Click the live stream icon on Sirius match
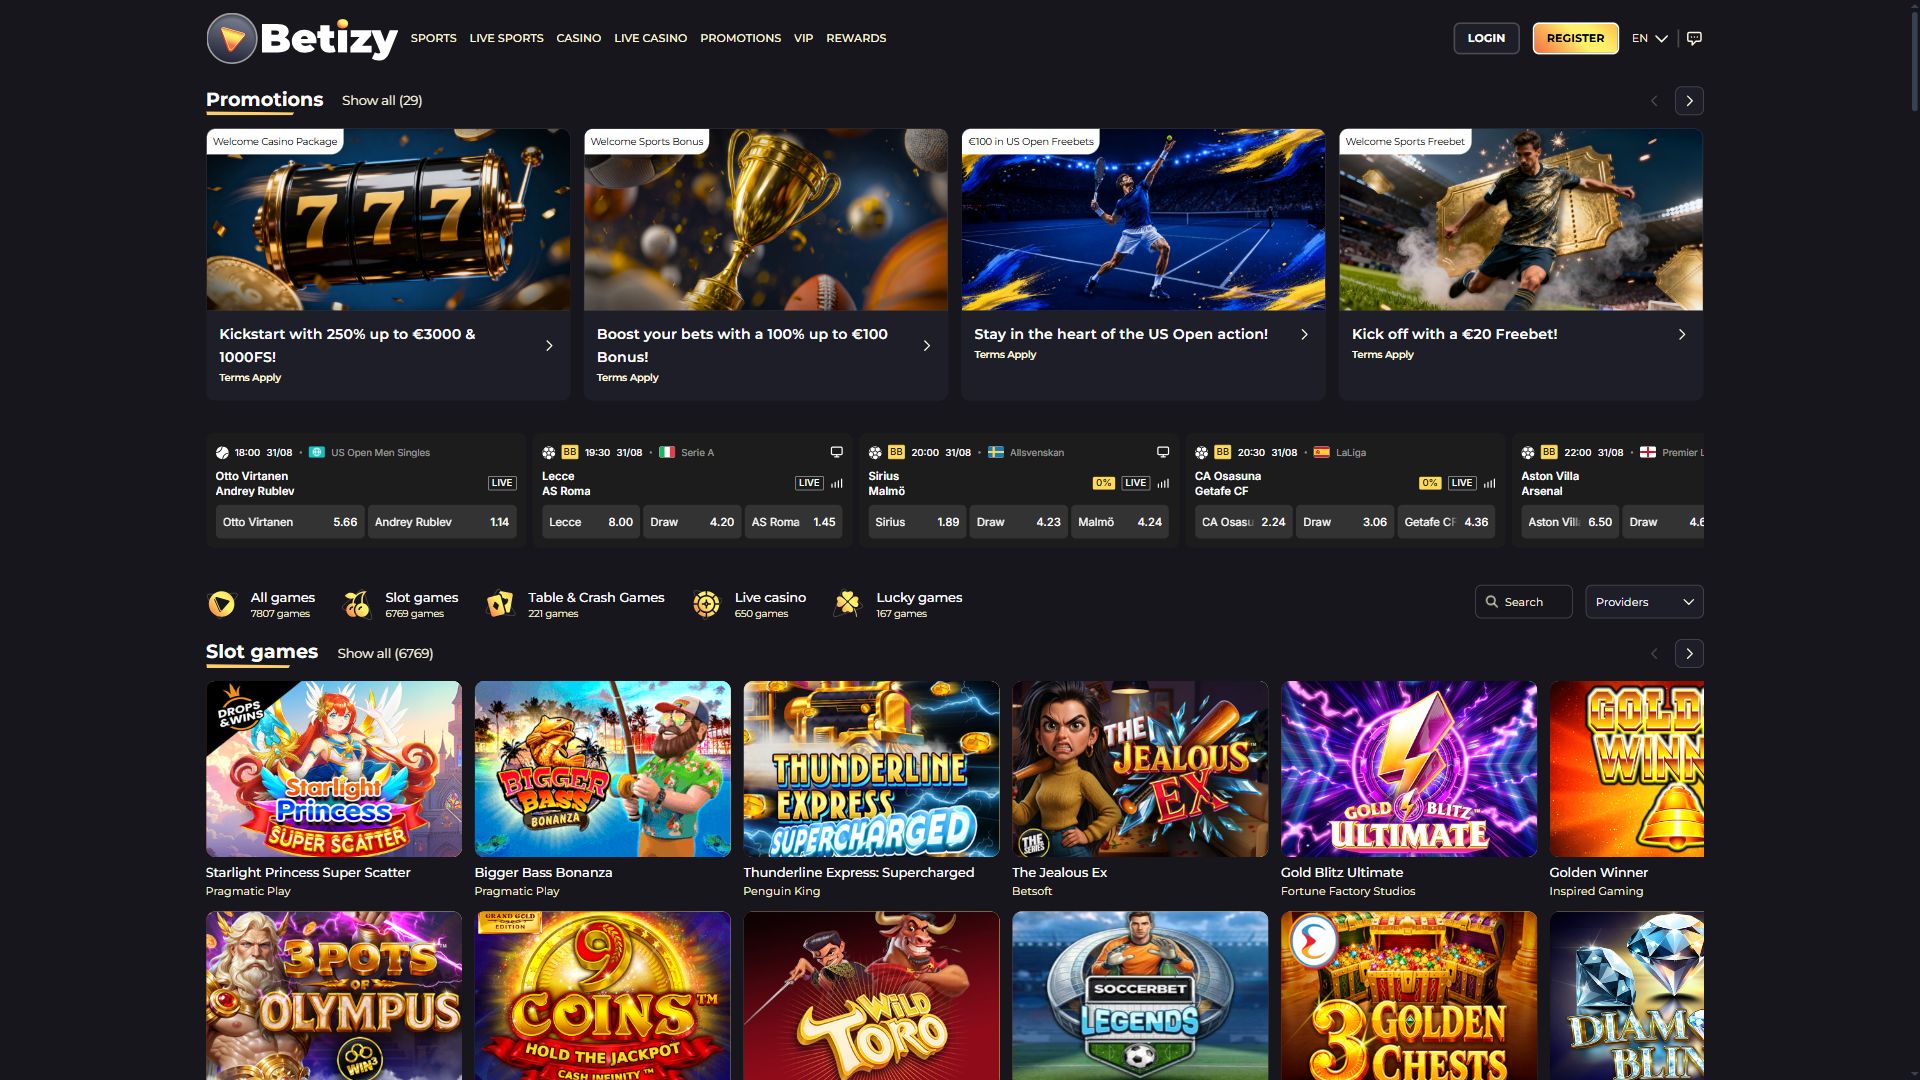Image resolution: width=1920 pixels, height=1080 pixels. tap(1163, 452)
